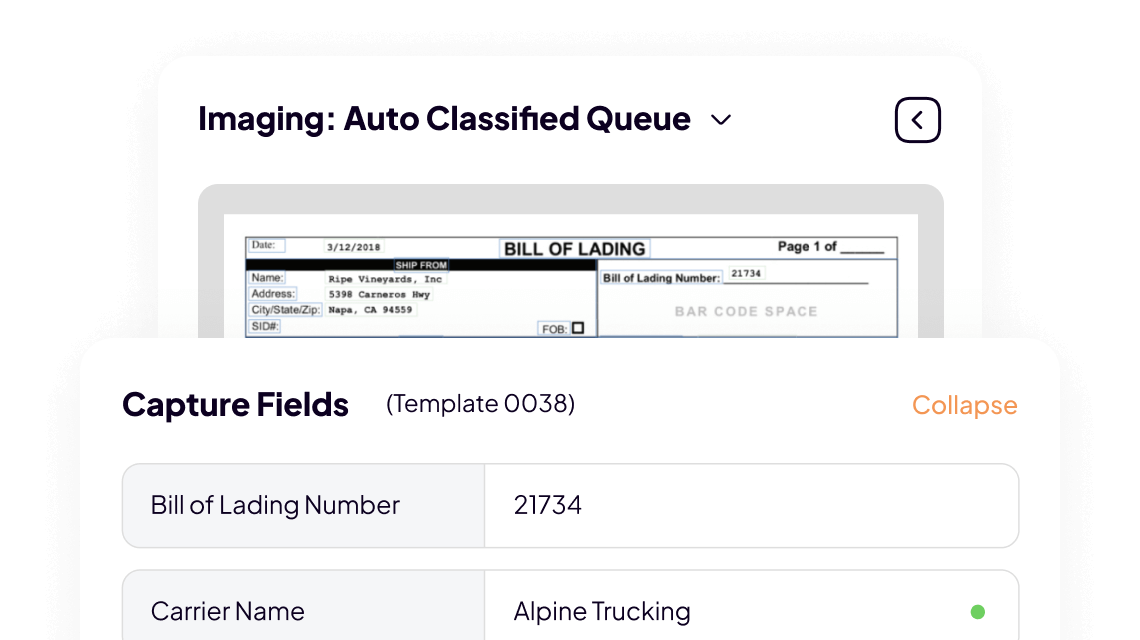This screenshot has width=1140, height=640.
Task: Click the back arrow button in queue header
Action: tap(917, 121)
